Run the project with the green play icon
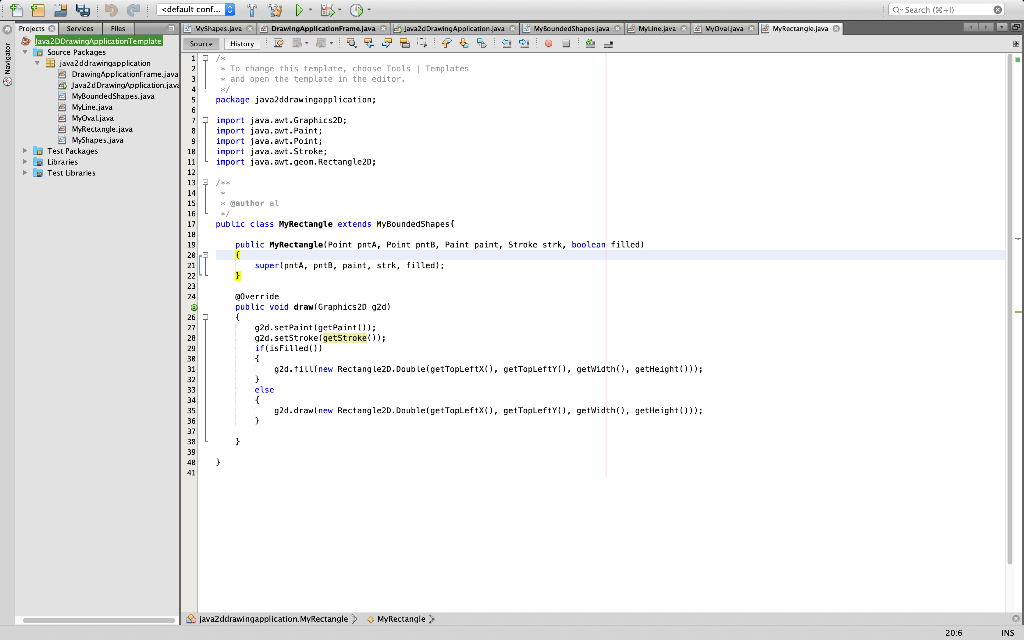 tap(299, 9)
